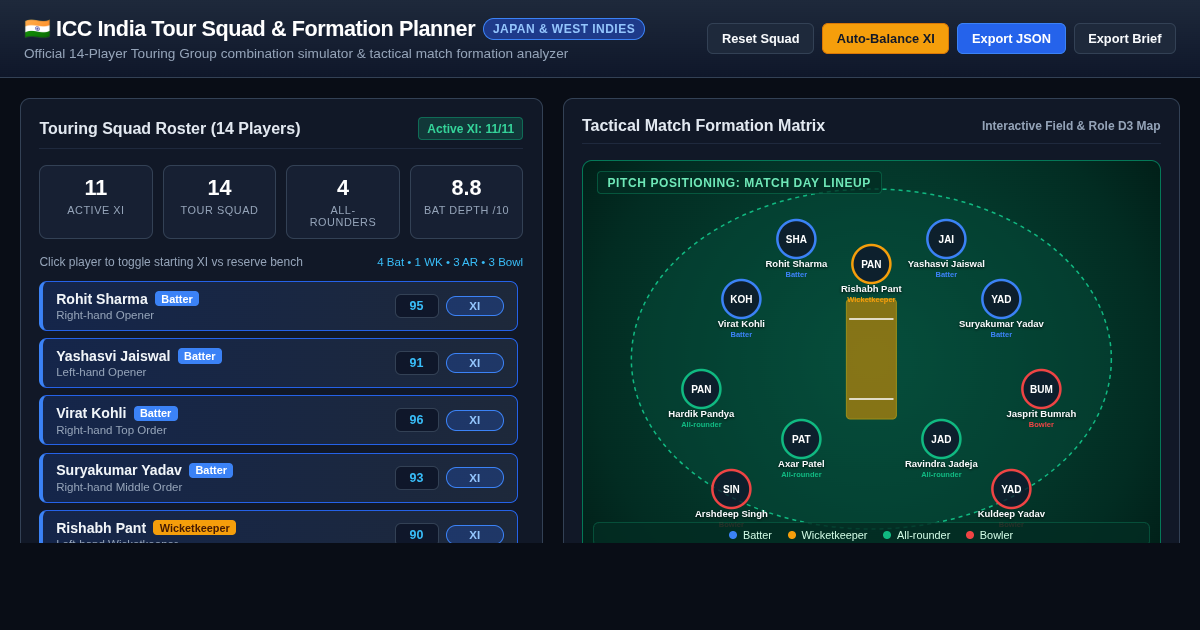Image resolution: width=1200 pixels, height=630 pixels.
Task: Select Arshdeep Singh SIN bowler node
Action: click(731, 489)
